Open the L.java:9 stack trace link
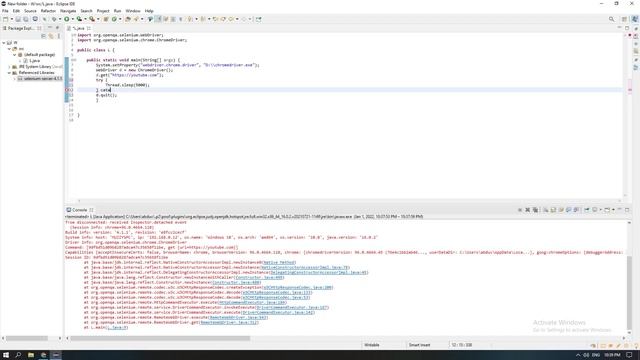Image resolution: width=640 pixels, height=360 pixels. click(118, 327)
